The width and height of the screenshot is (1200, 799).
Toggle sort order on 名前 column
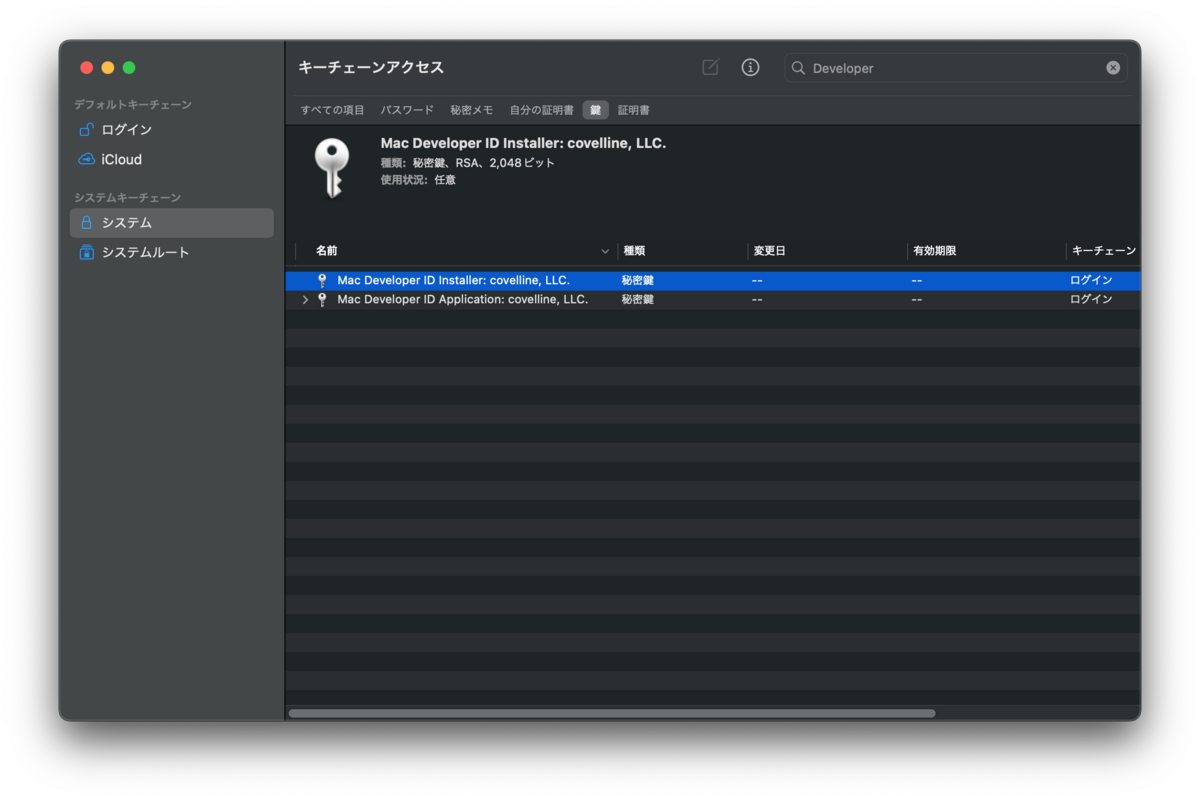click(x=605, y=251)
